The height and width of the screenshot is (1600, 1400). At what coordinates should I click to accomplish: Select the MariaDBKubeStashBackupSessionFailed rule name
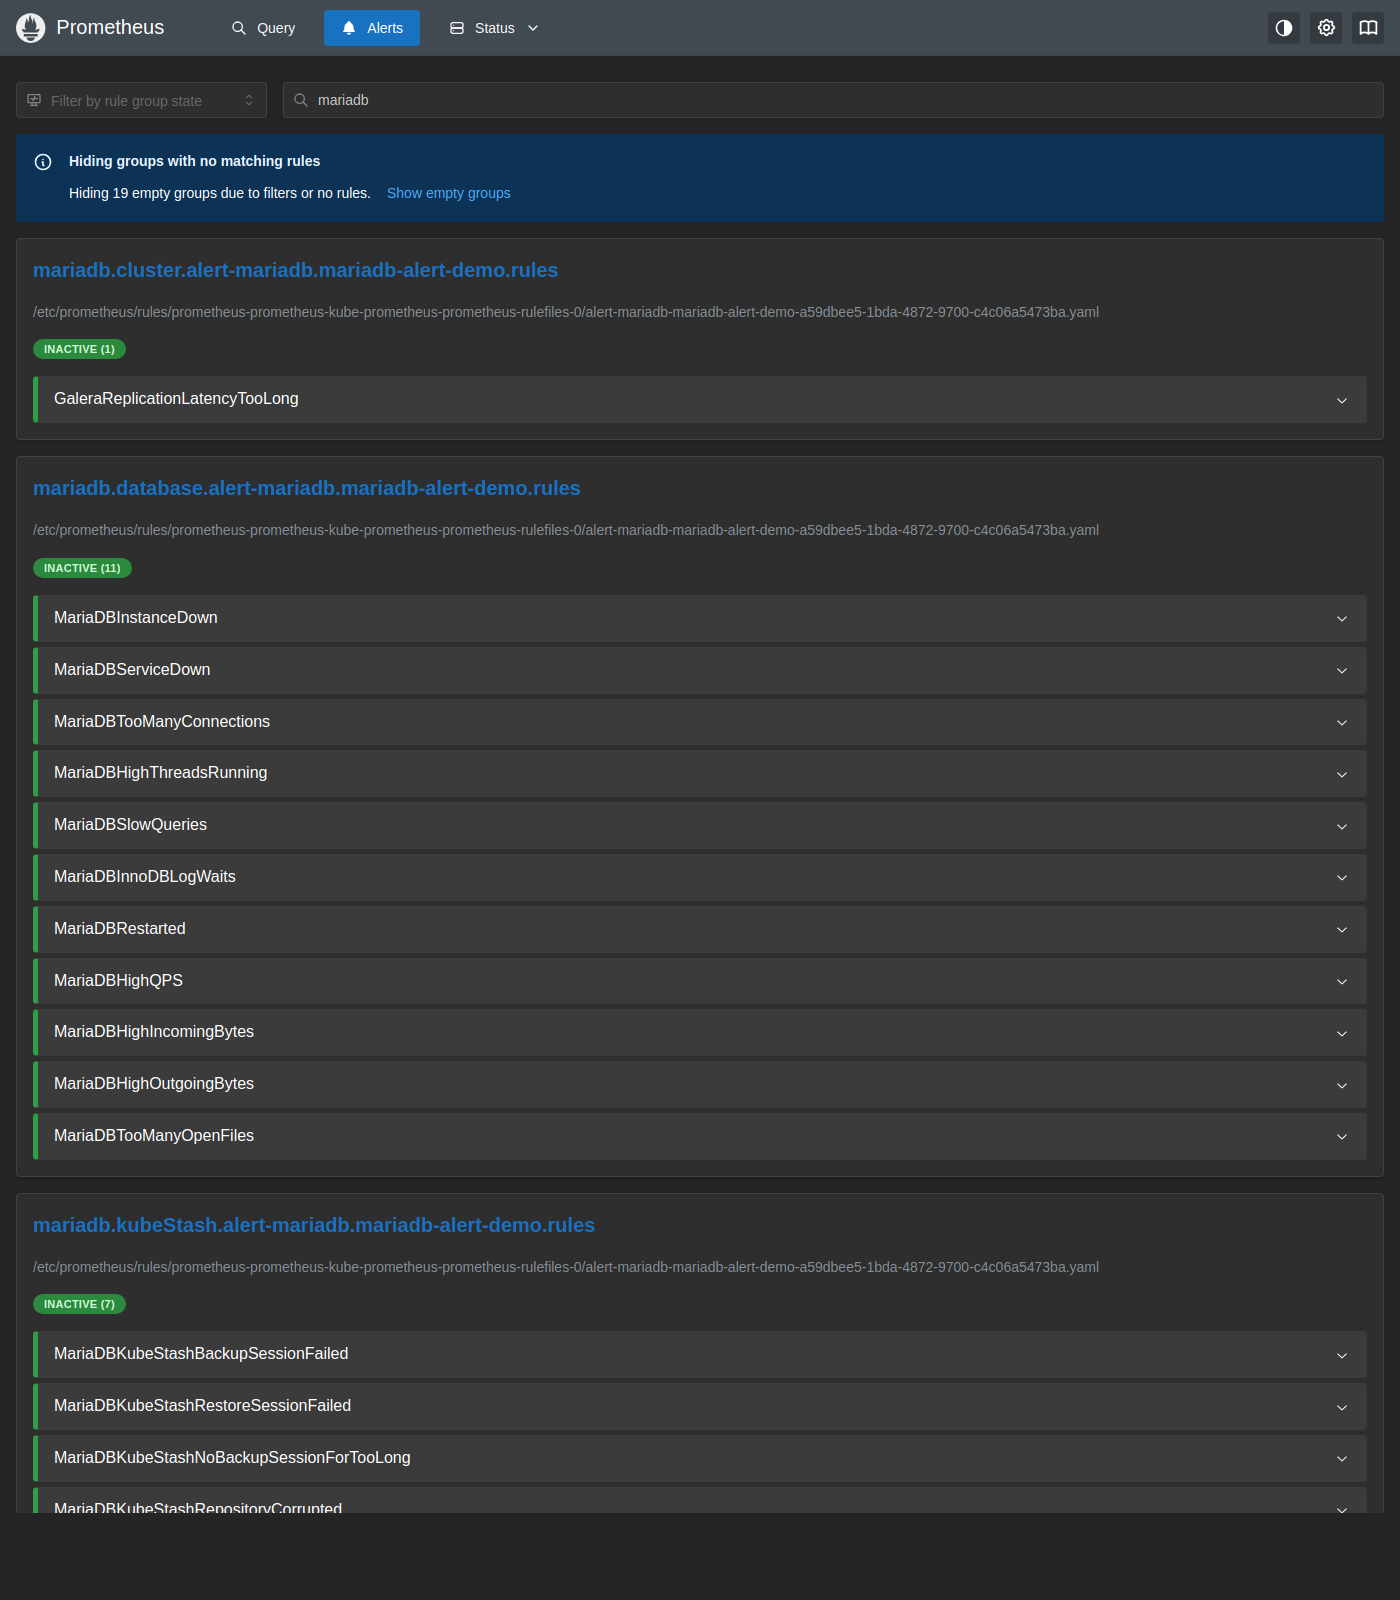pyautogui.click(x=201, y=1353)
